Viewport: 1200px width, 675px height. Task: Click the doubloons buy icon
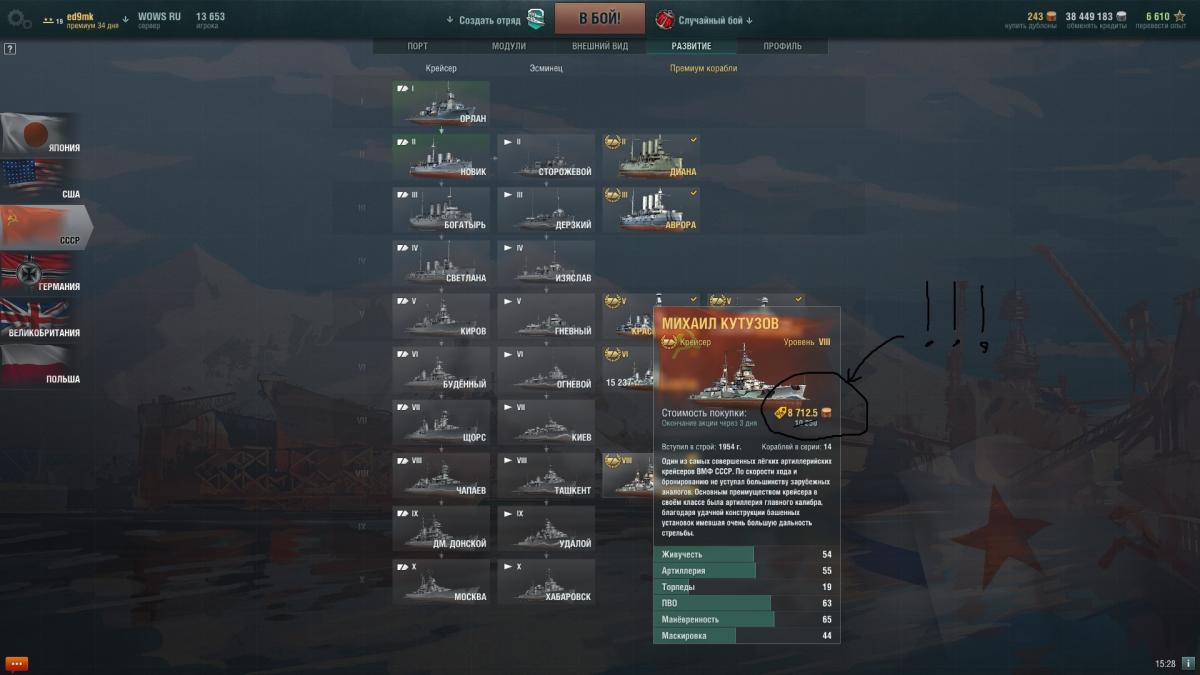1051,16
